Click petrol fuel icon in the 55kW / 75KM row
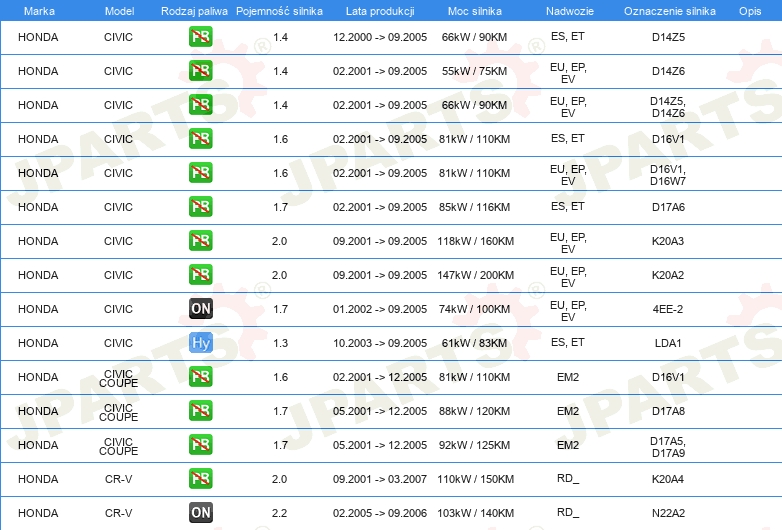 200,71
